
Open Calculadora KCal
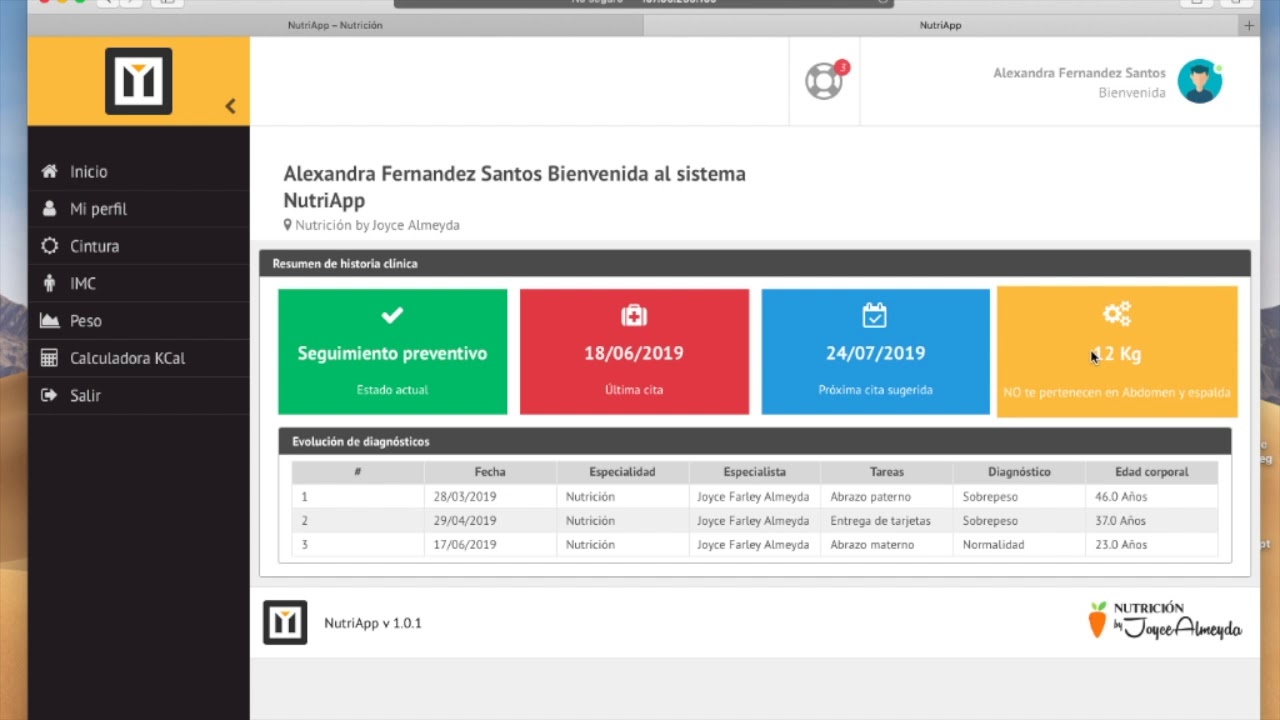click(x=139, y=358)
